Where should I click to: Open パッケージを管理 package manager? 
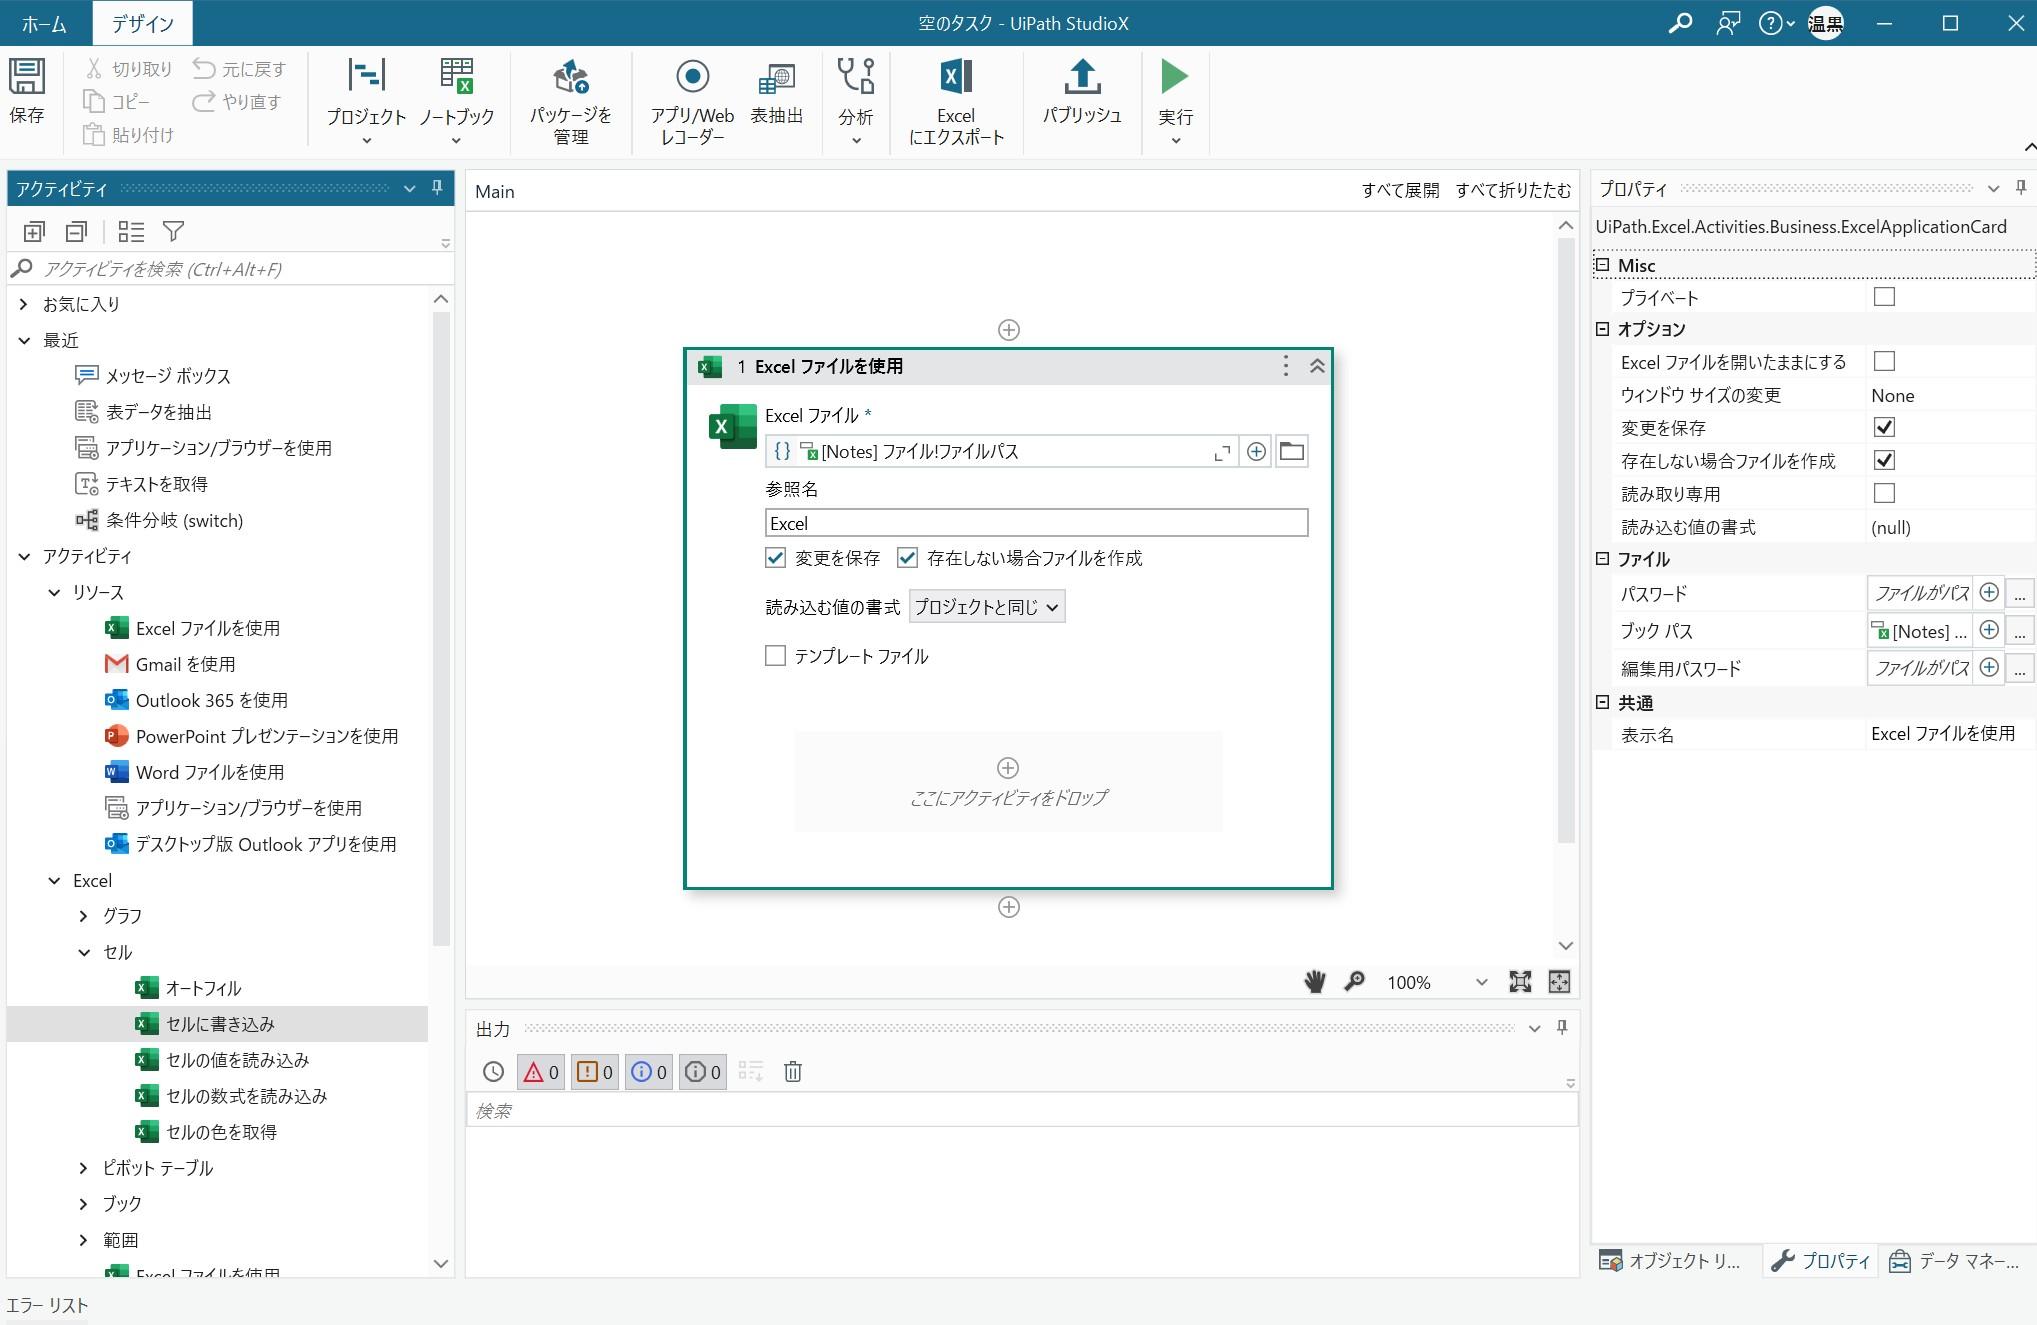click(x=570, y=101)
